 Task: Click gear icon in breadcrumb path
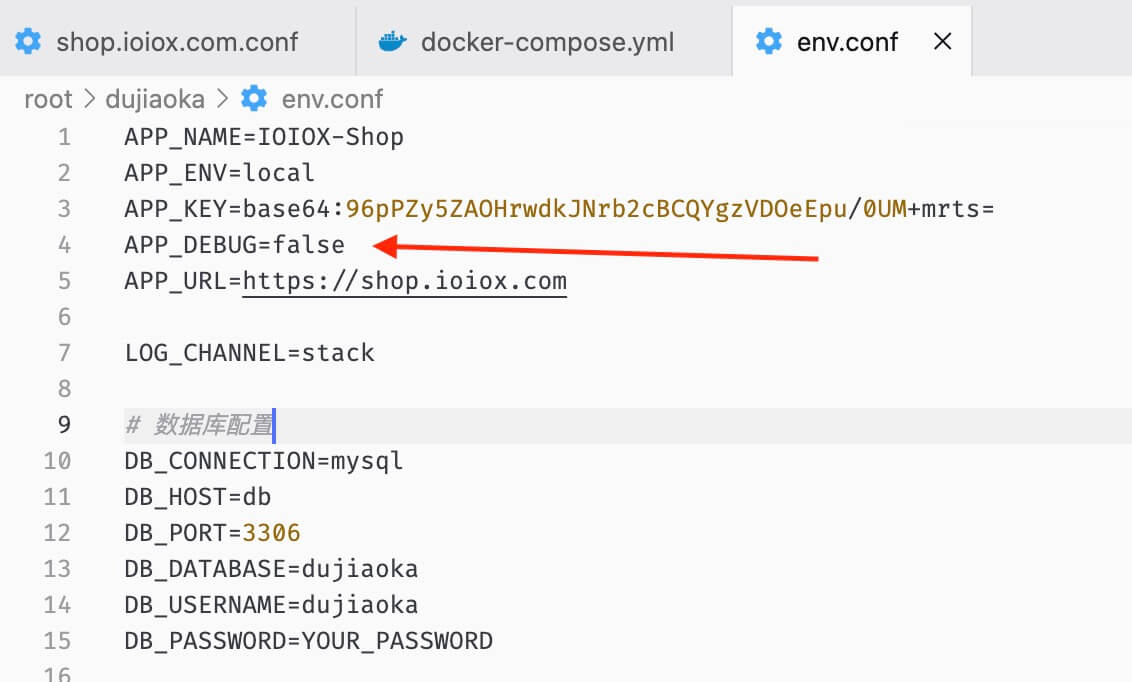255,99
